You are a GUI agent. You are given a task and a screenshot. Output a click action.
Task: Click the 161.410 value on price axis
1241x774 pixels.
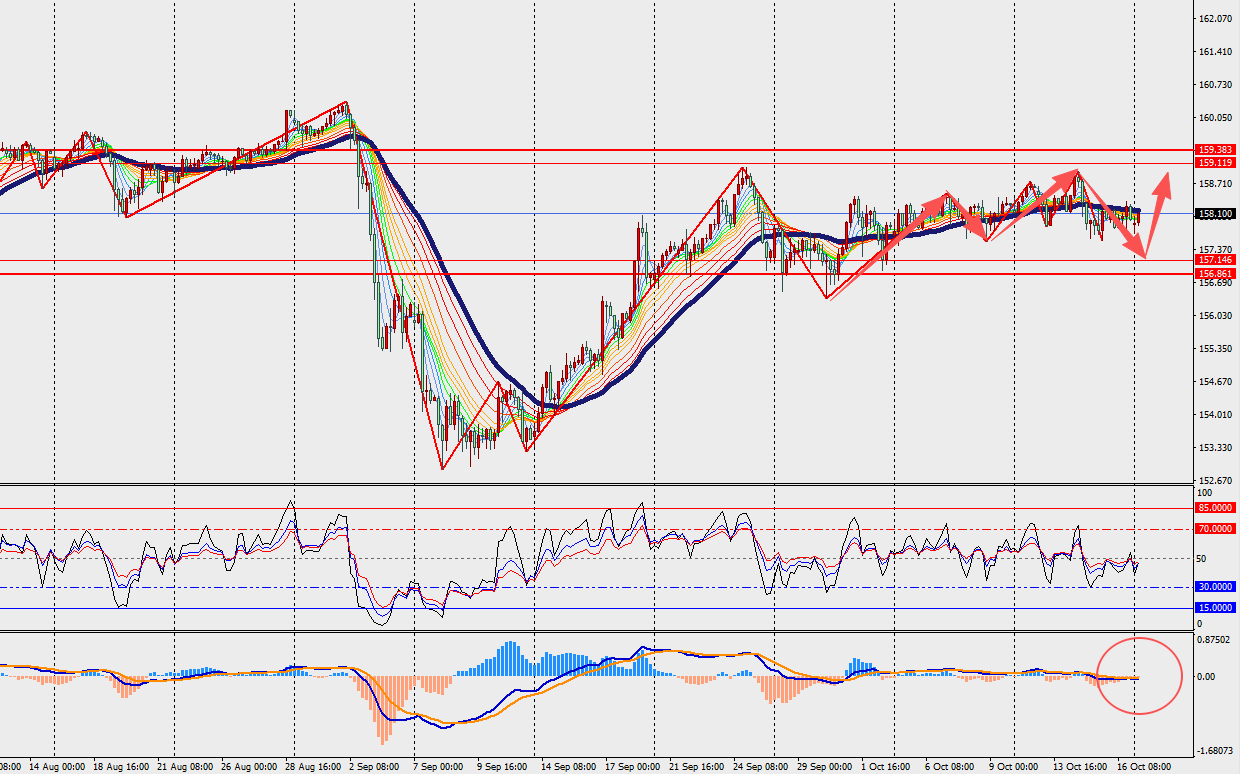coord(1216,52)
